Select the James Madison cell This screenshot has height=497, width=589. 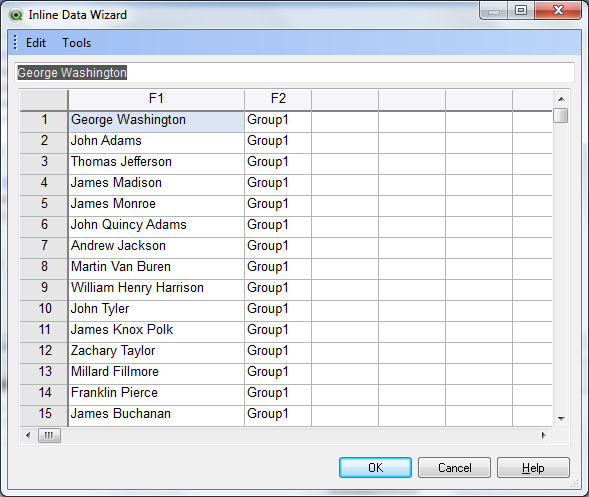point(156,185)
